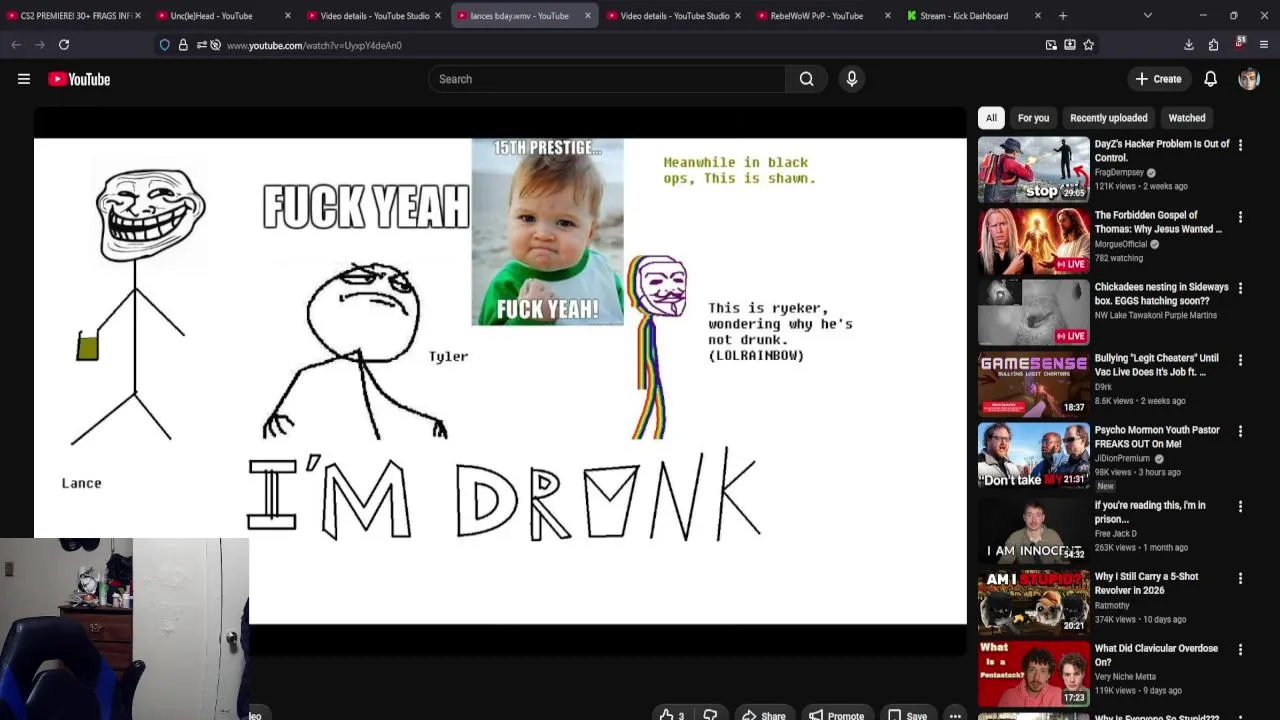The height and width of the screenshot is (720, 1280).
Task: Dislike the video with thumbs down
Action: click(x=710, y=714)
